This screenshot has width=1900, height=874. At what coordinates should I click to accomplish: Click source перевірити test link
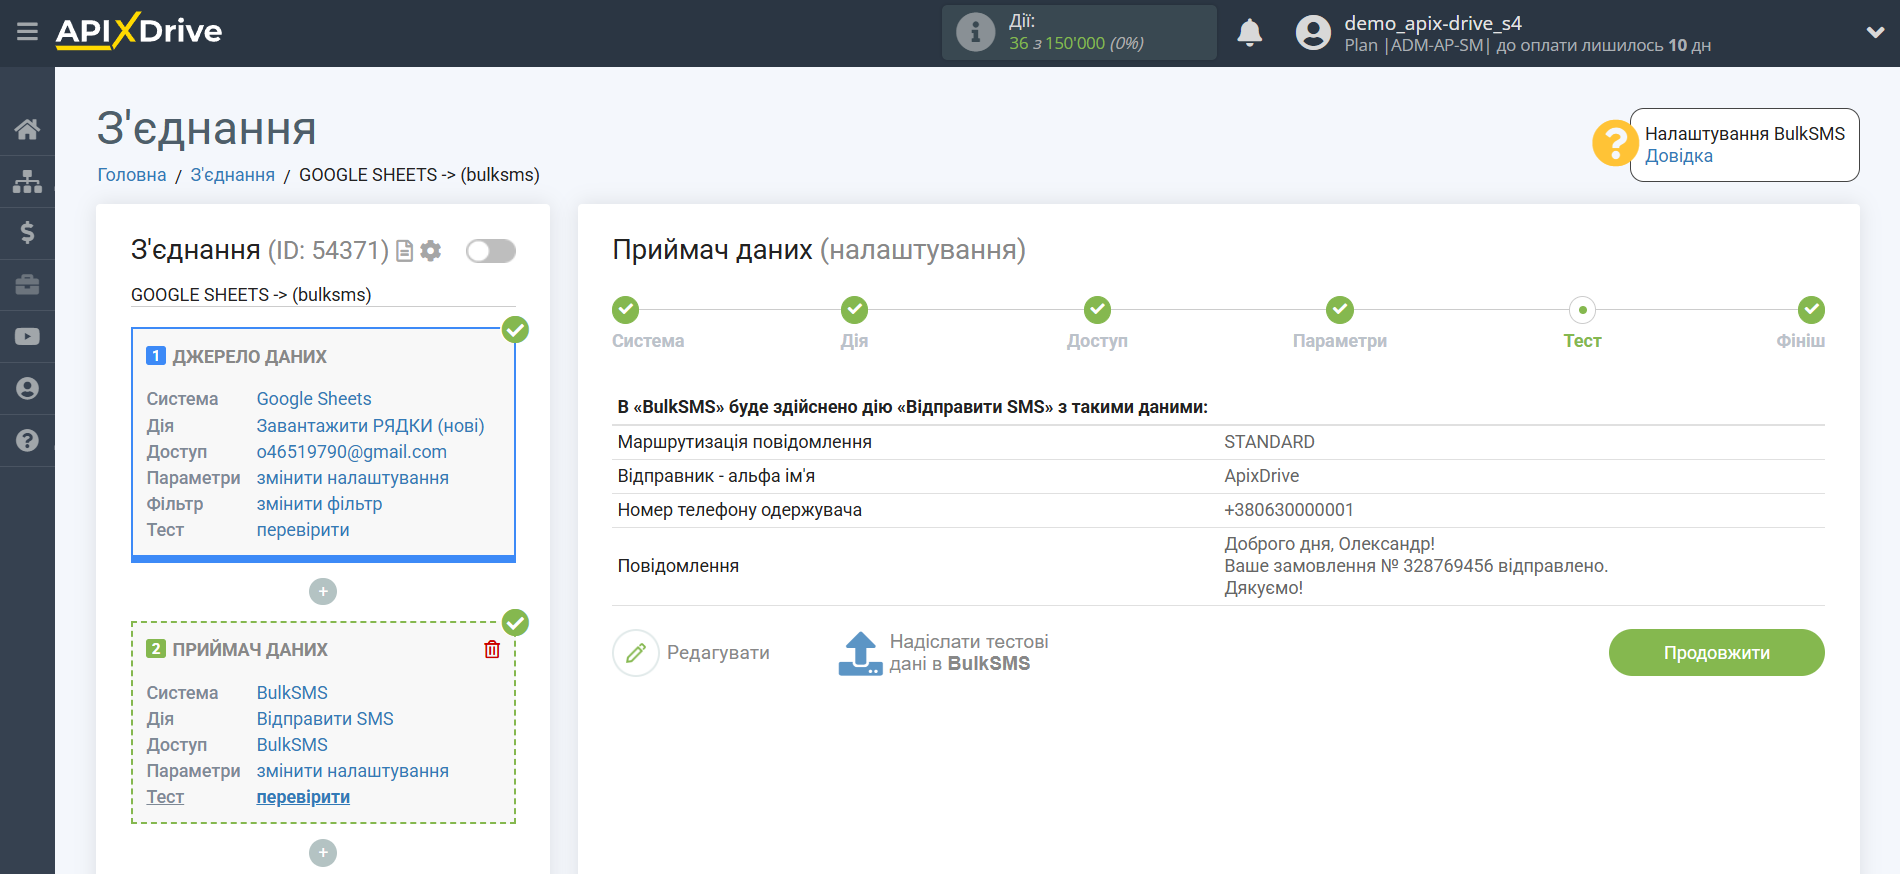click(303, 530)
